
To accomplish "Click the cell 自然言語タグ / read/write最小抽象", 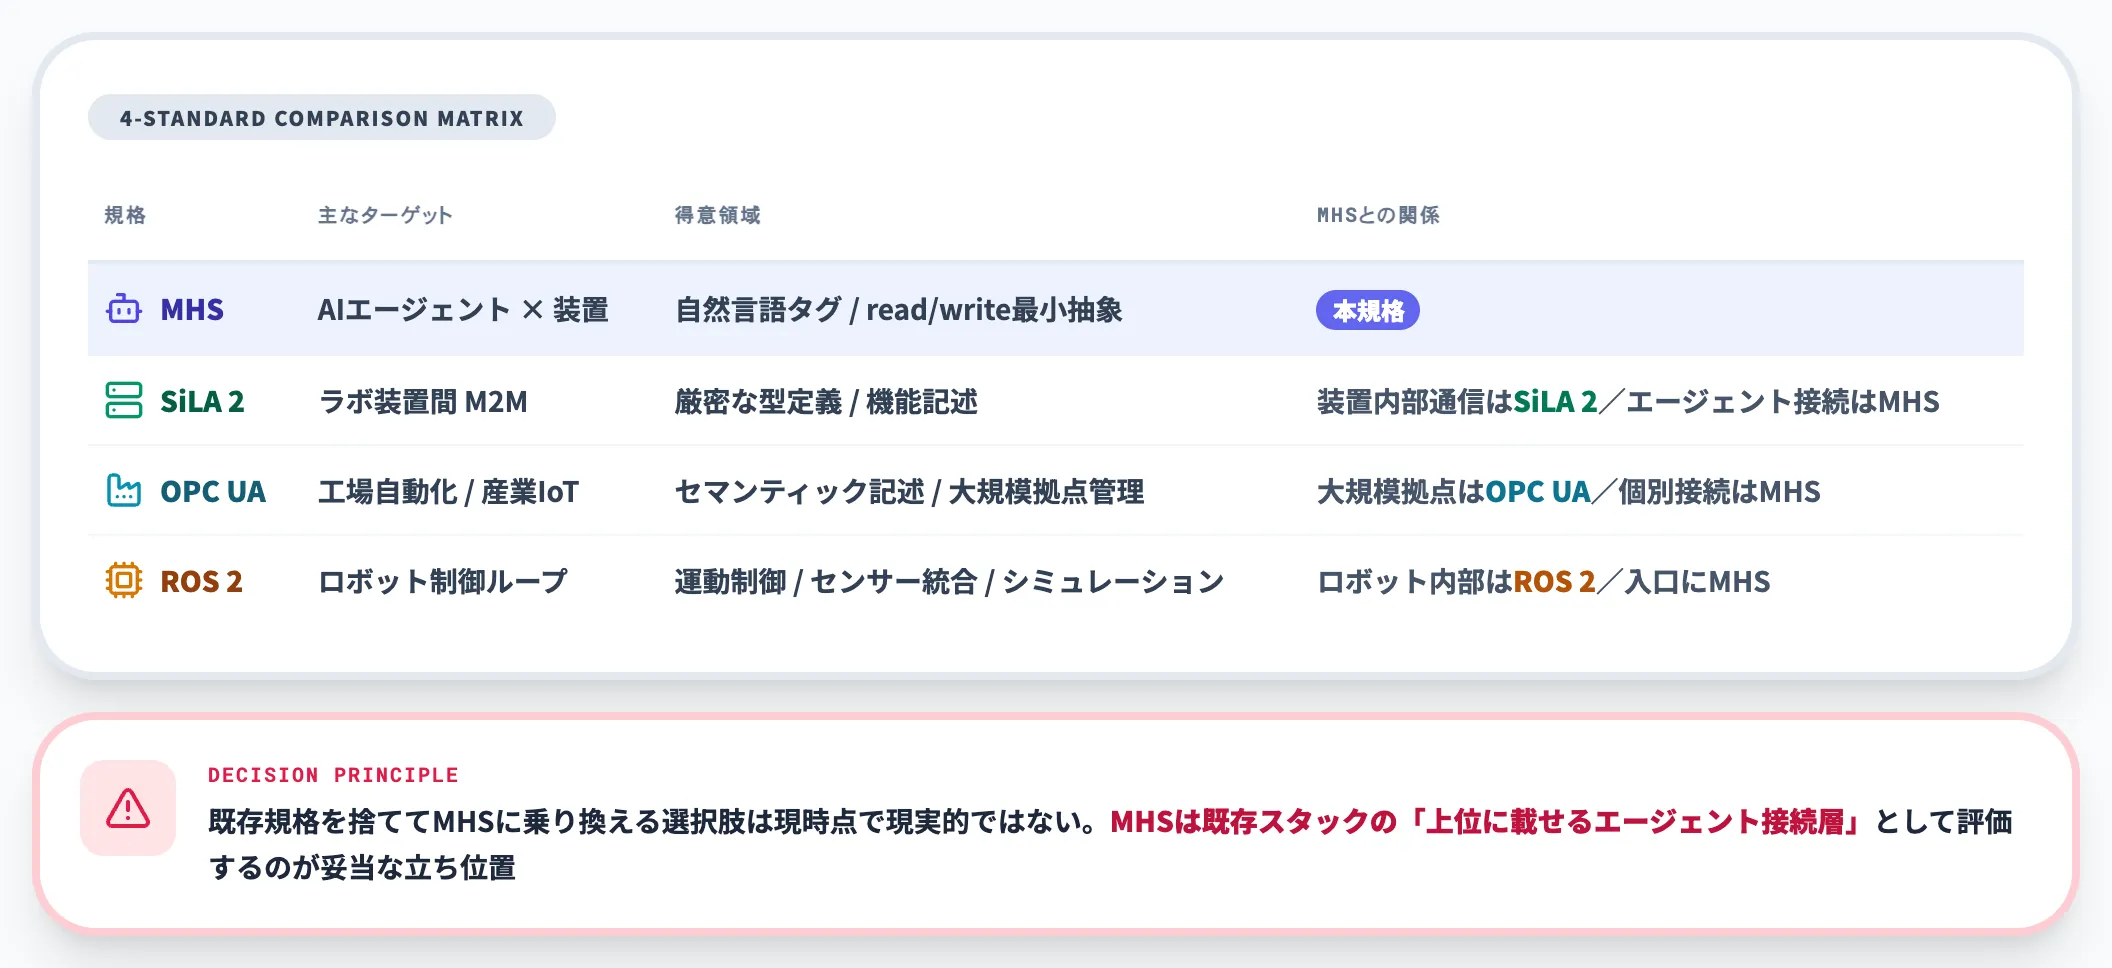I will (x=899, y=310).
